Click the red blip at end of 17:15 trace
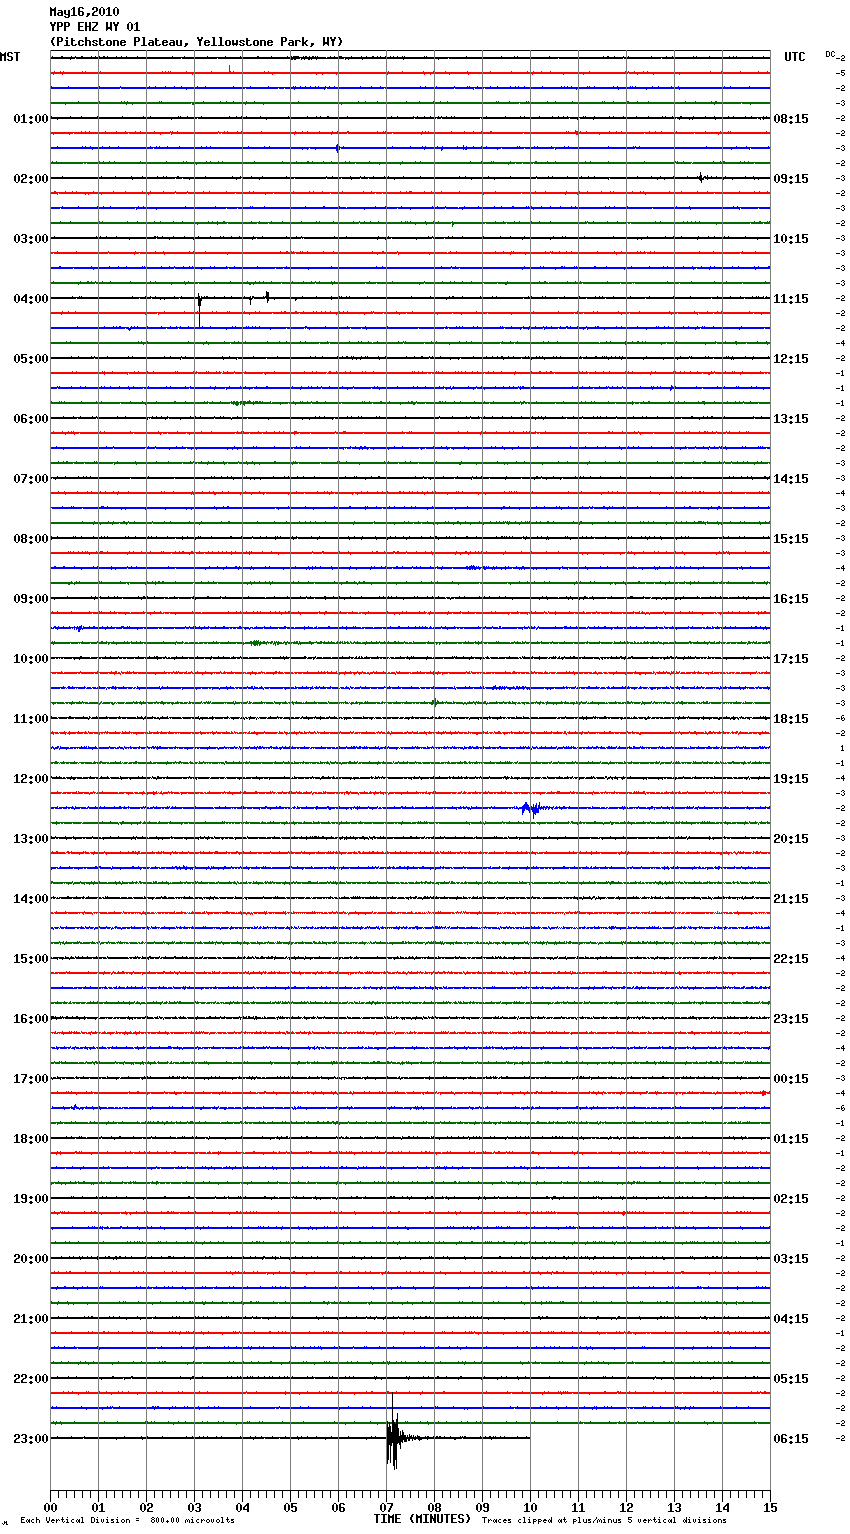Screen dimensions: 850x1534 pos(763,1094)
